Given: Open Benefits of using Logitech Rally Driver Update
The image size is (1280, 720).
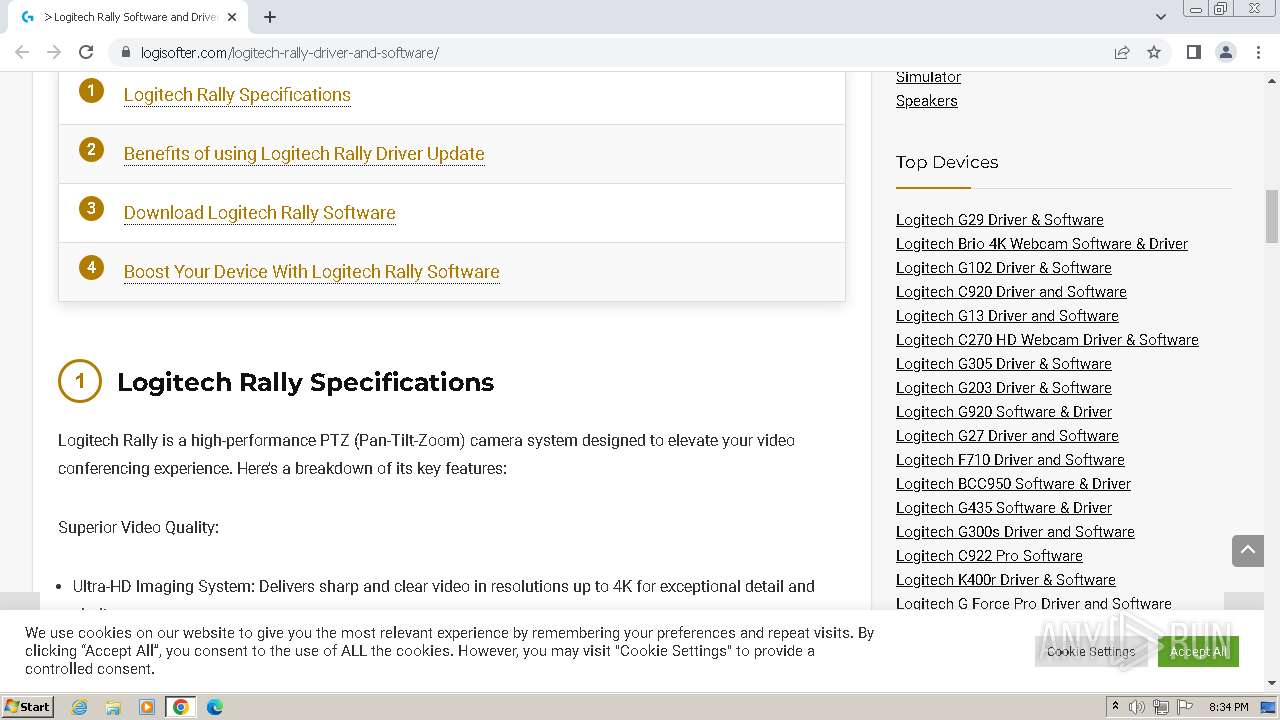Looking at the screenshot, I should 304,154.
